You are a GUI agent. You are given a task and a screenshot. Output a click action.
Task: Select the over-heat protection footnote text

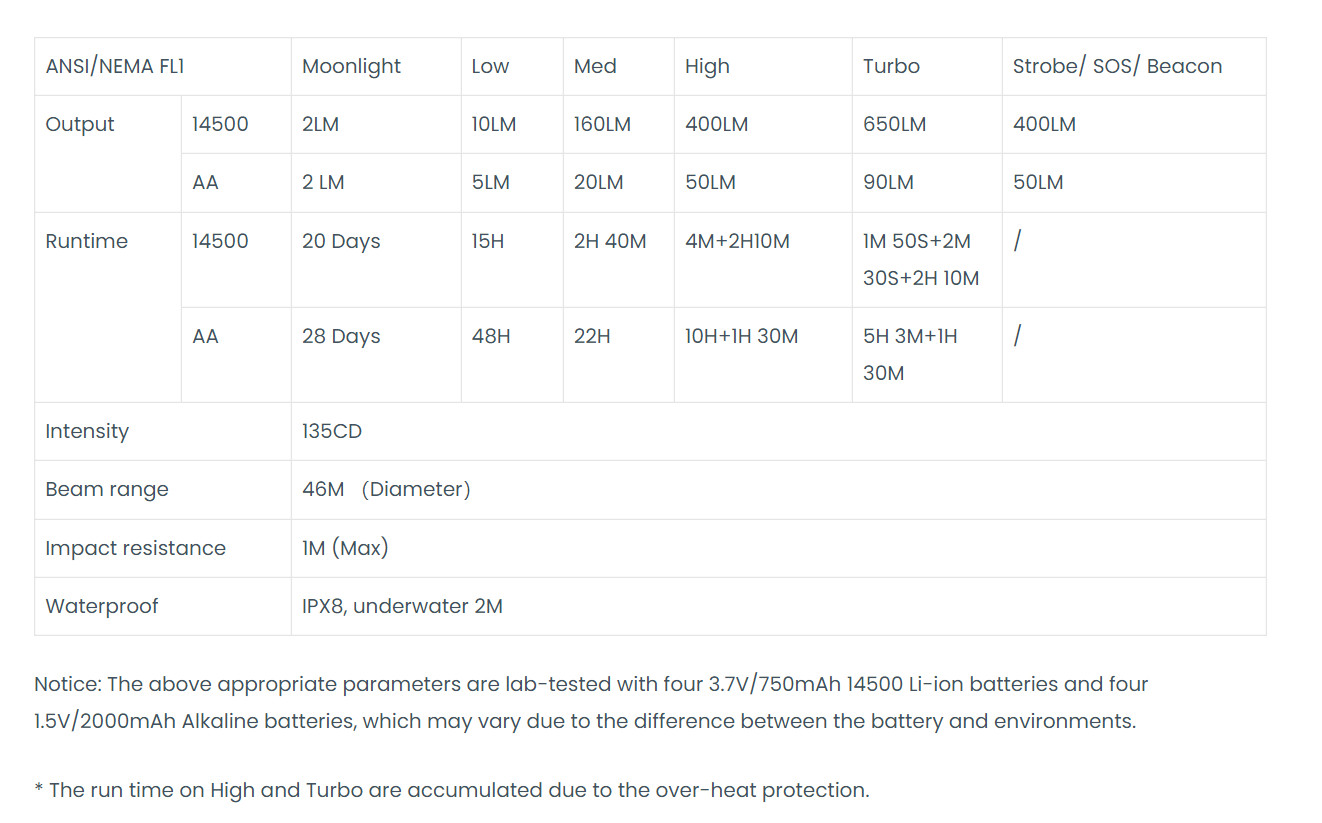(451, 790)
